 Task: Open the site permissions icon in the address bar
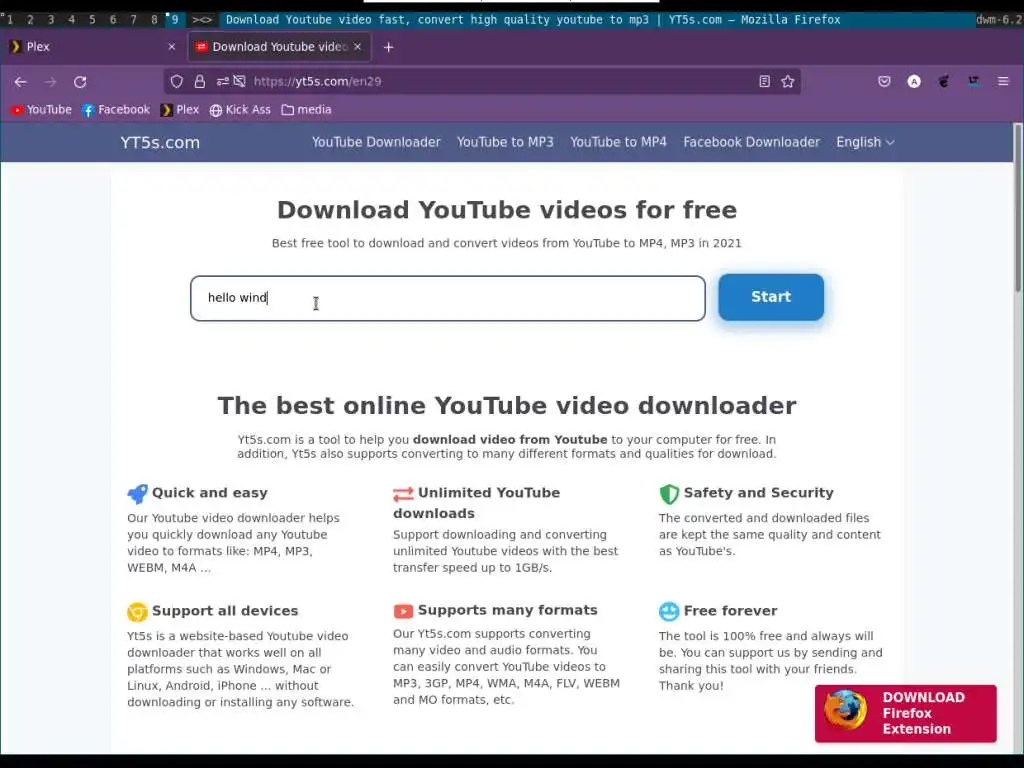point(223,82)
